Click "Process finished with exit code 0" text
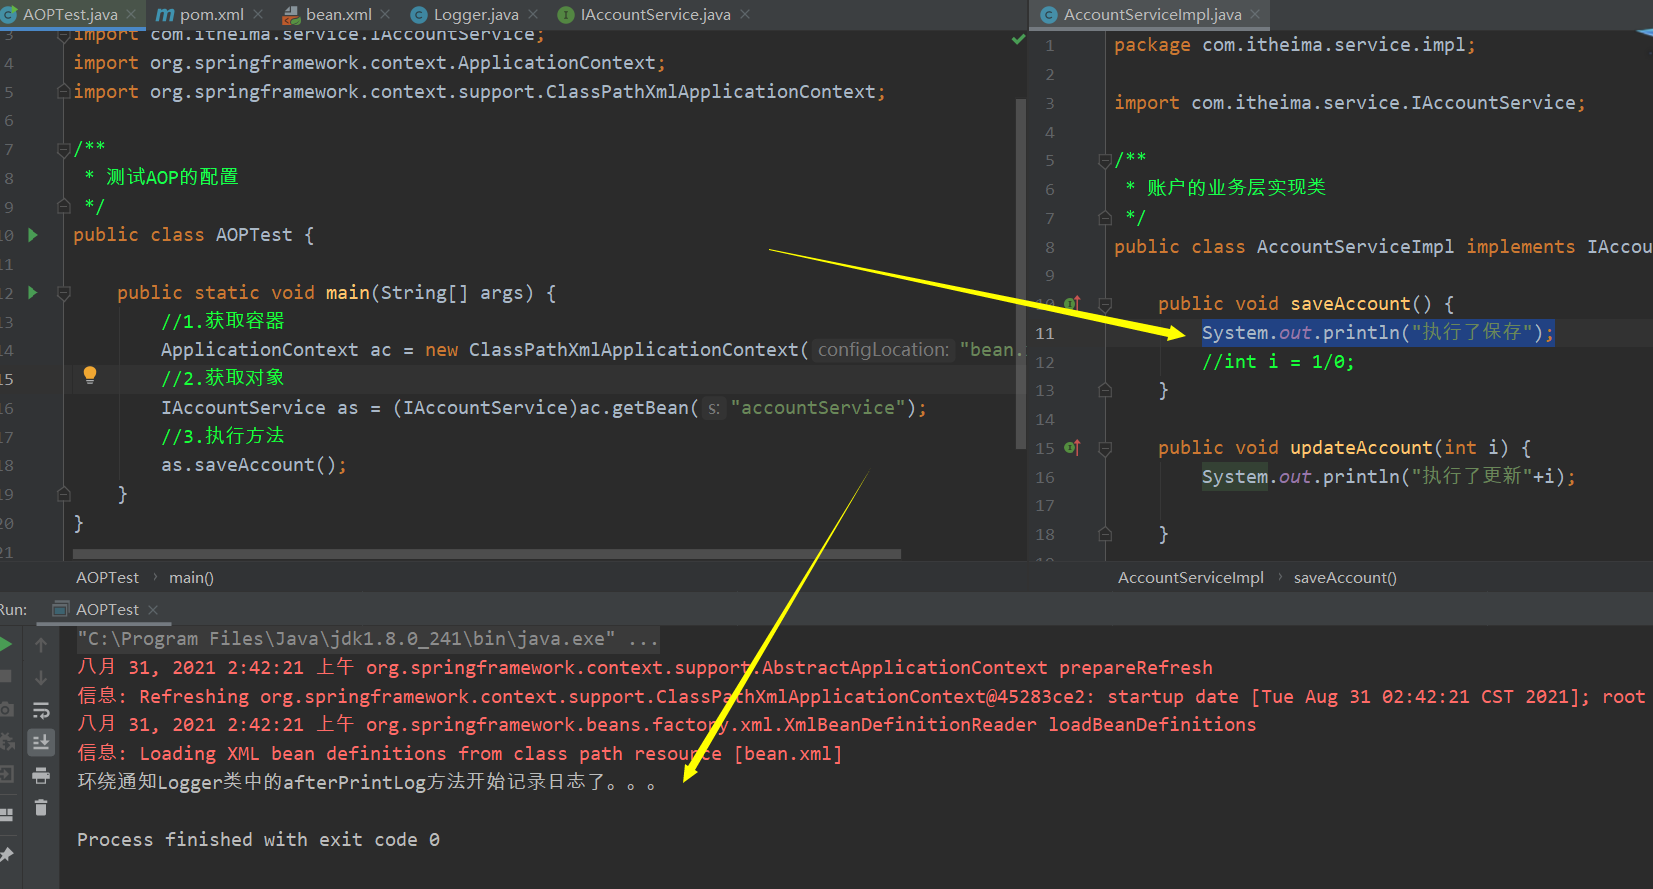Image resolution: width=1653 pixels, height=889 pixels. pyautogui.click(x=258, y=839)
